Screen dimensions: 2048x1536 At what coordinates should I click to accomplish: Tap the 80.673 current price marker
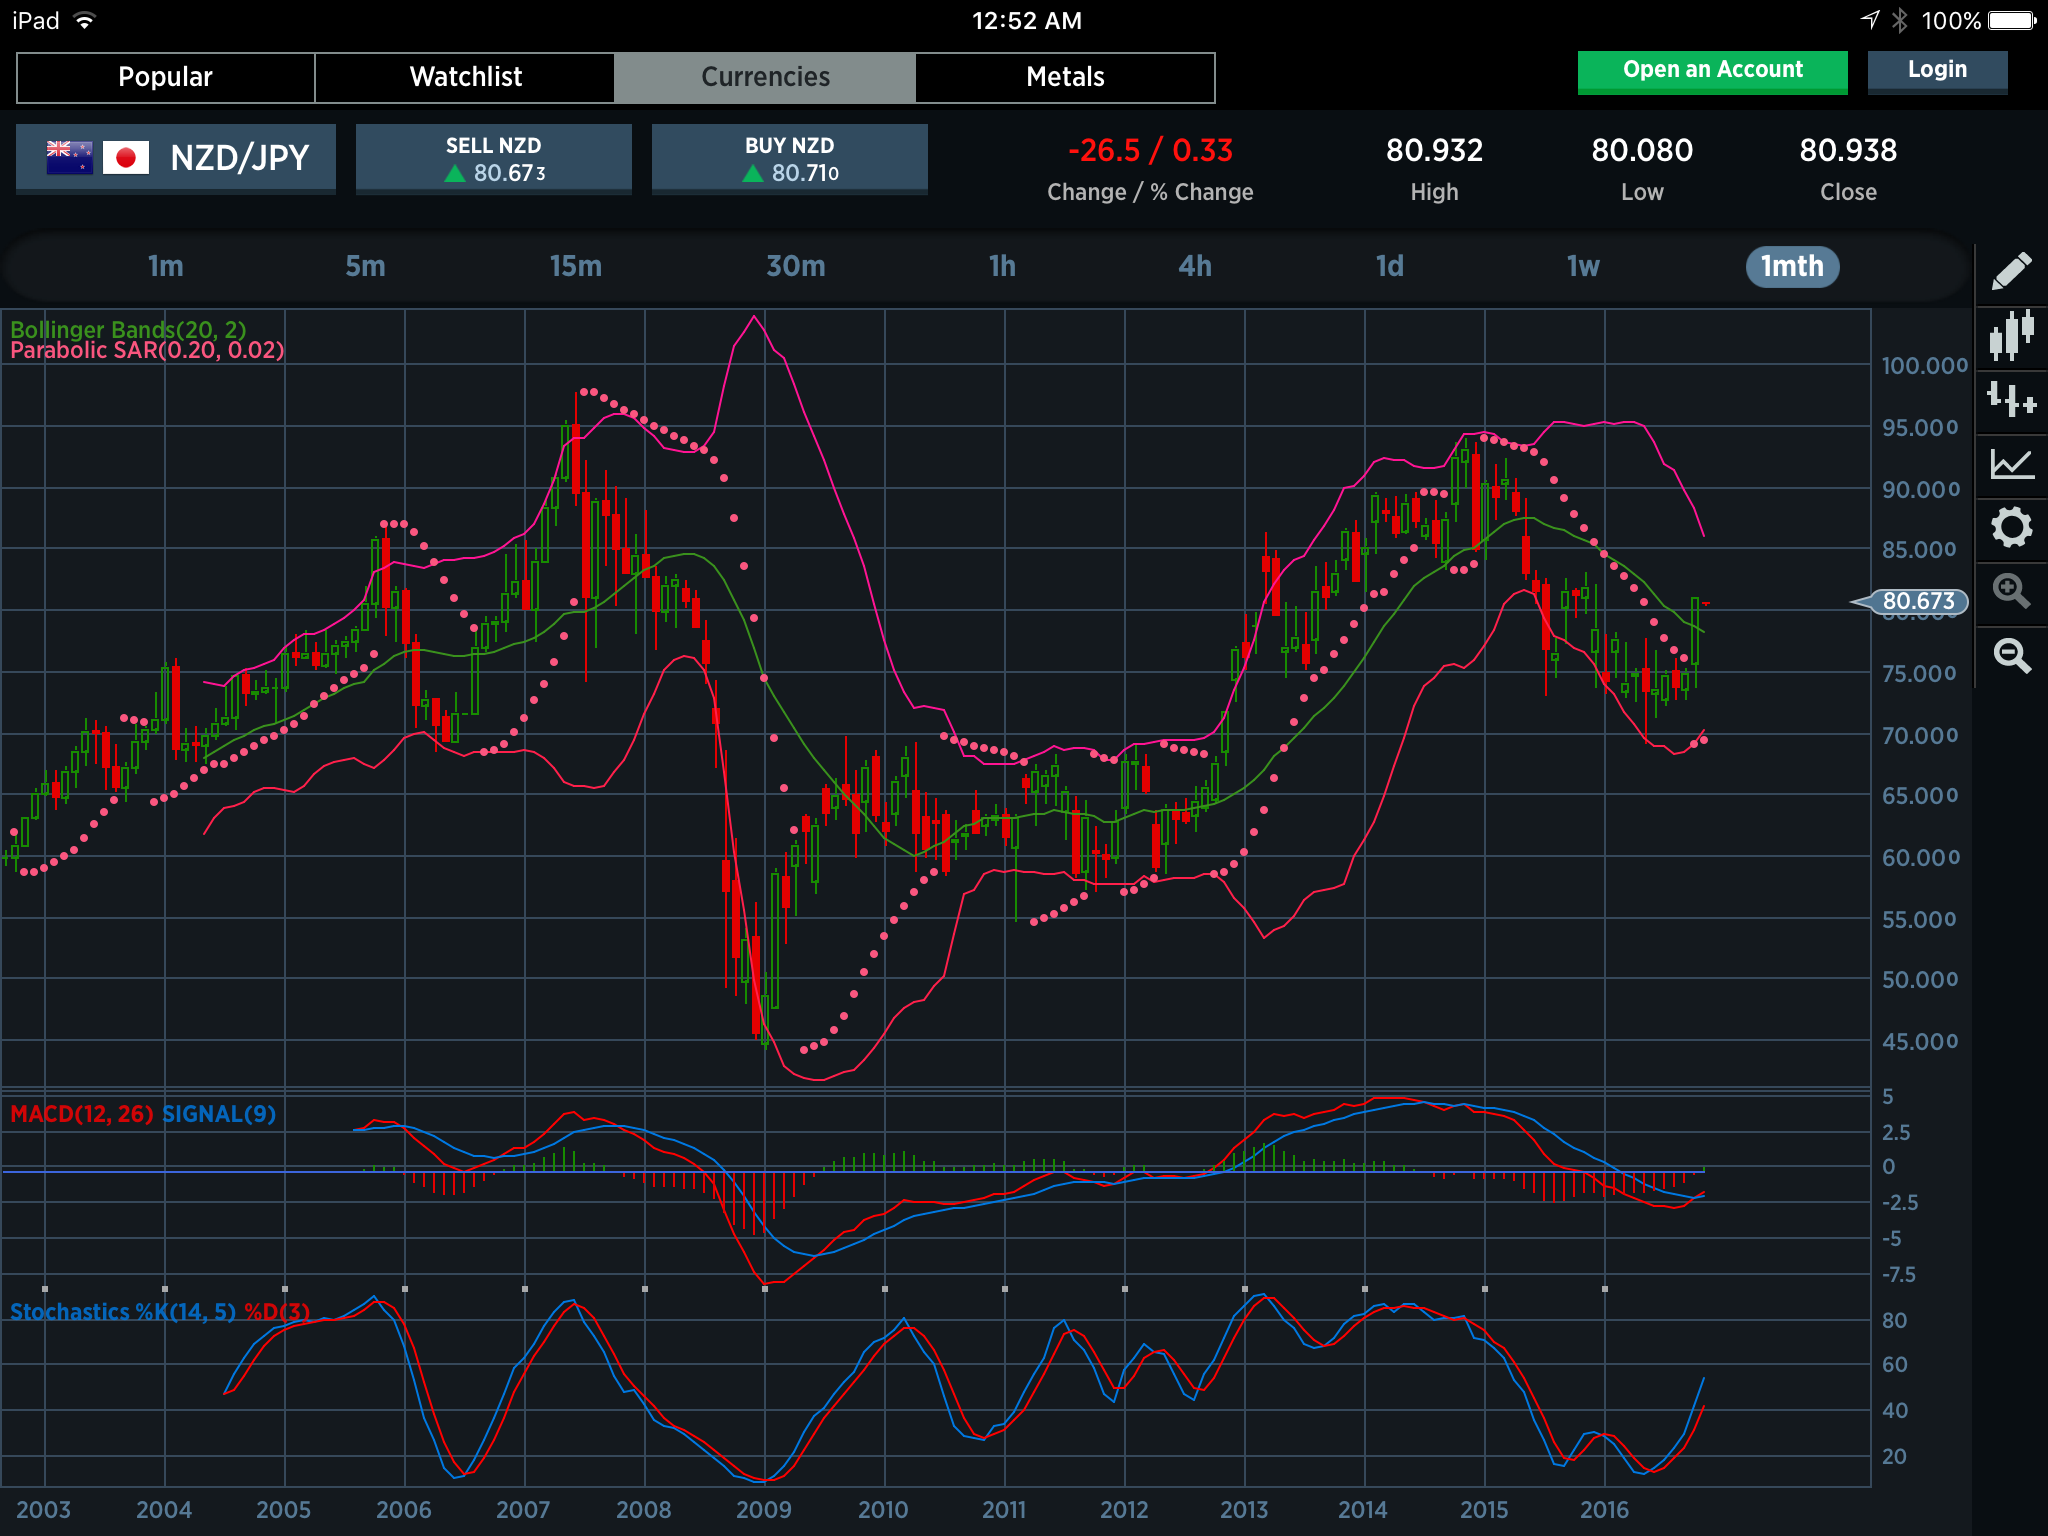(1917, 601)
